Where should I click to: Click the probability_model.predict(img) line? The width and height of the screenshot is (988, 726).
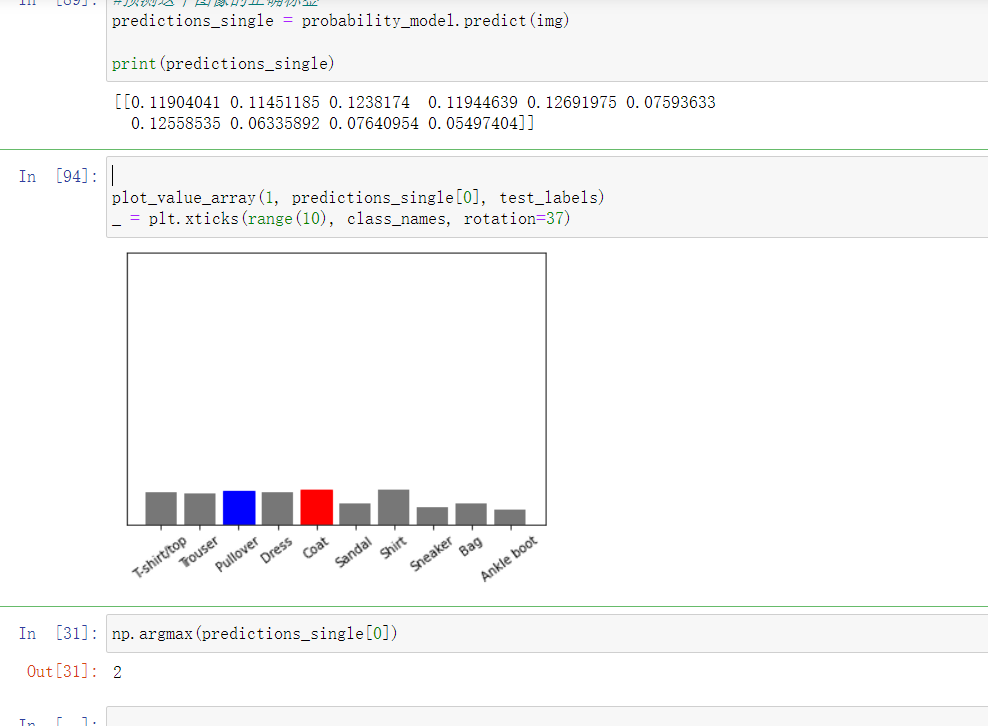pos(340,20)
